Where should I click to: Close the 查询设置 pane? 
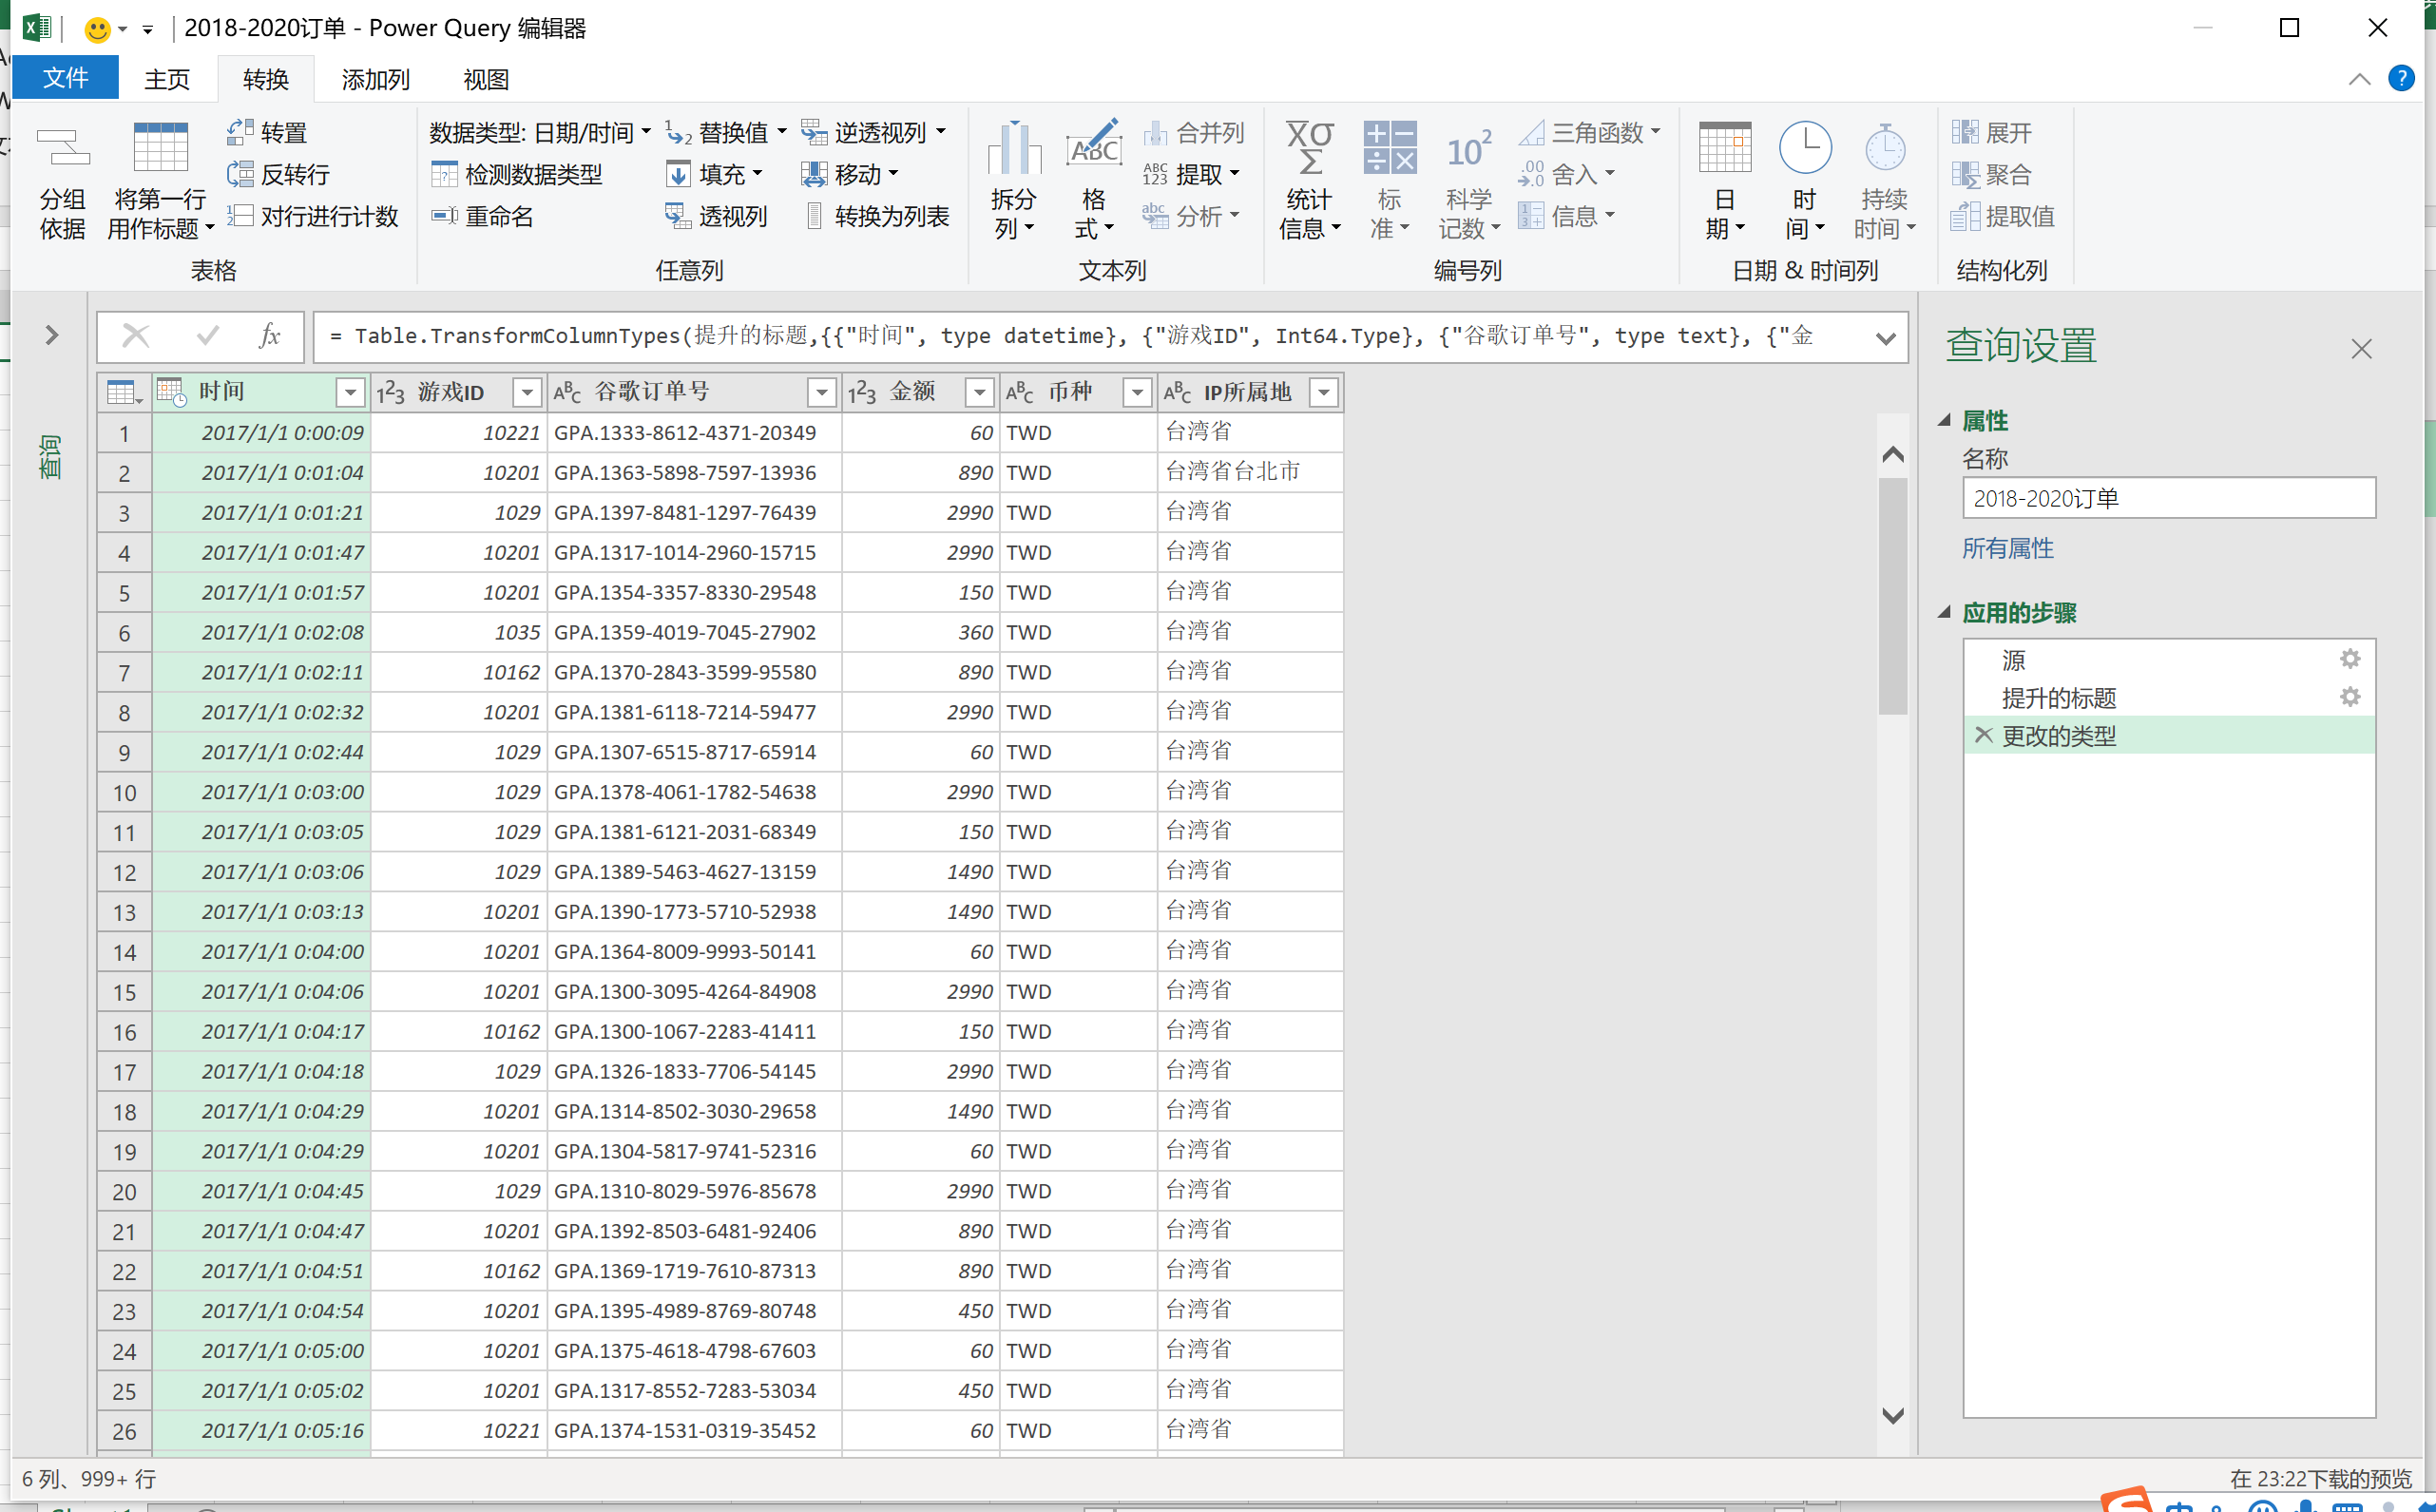click(x=2362, y=348)
